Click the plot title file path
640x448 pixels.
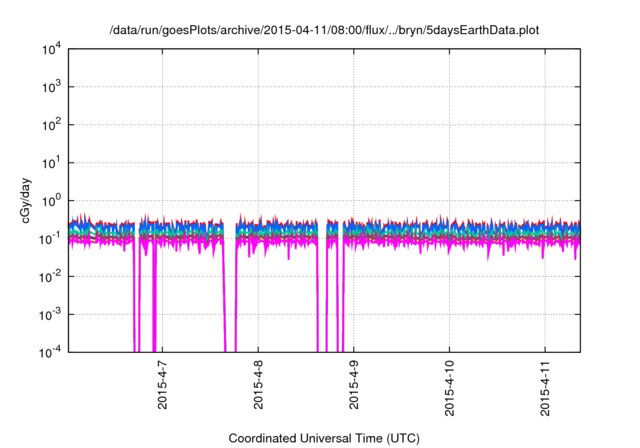[324, 30]
